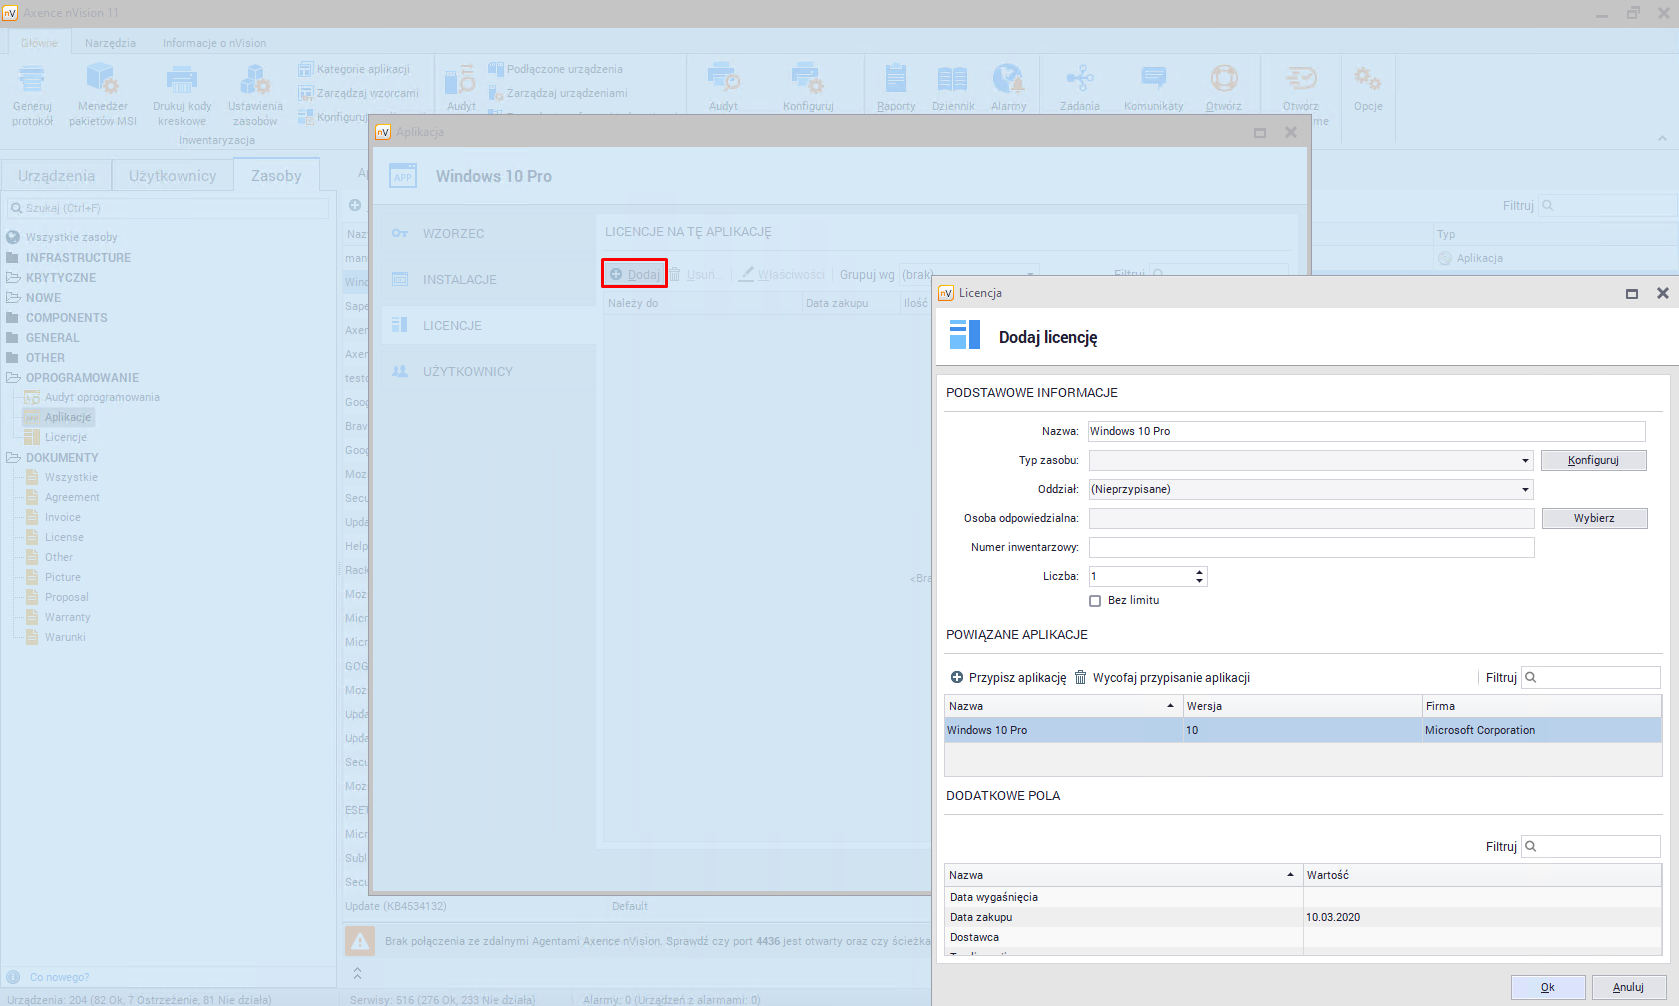Click the Przypisz aplikację plus icon
The image size is (1679, 1006).
(956, 678)
